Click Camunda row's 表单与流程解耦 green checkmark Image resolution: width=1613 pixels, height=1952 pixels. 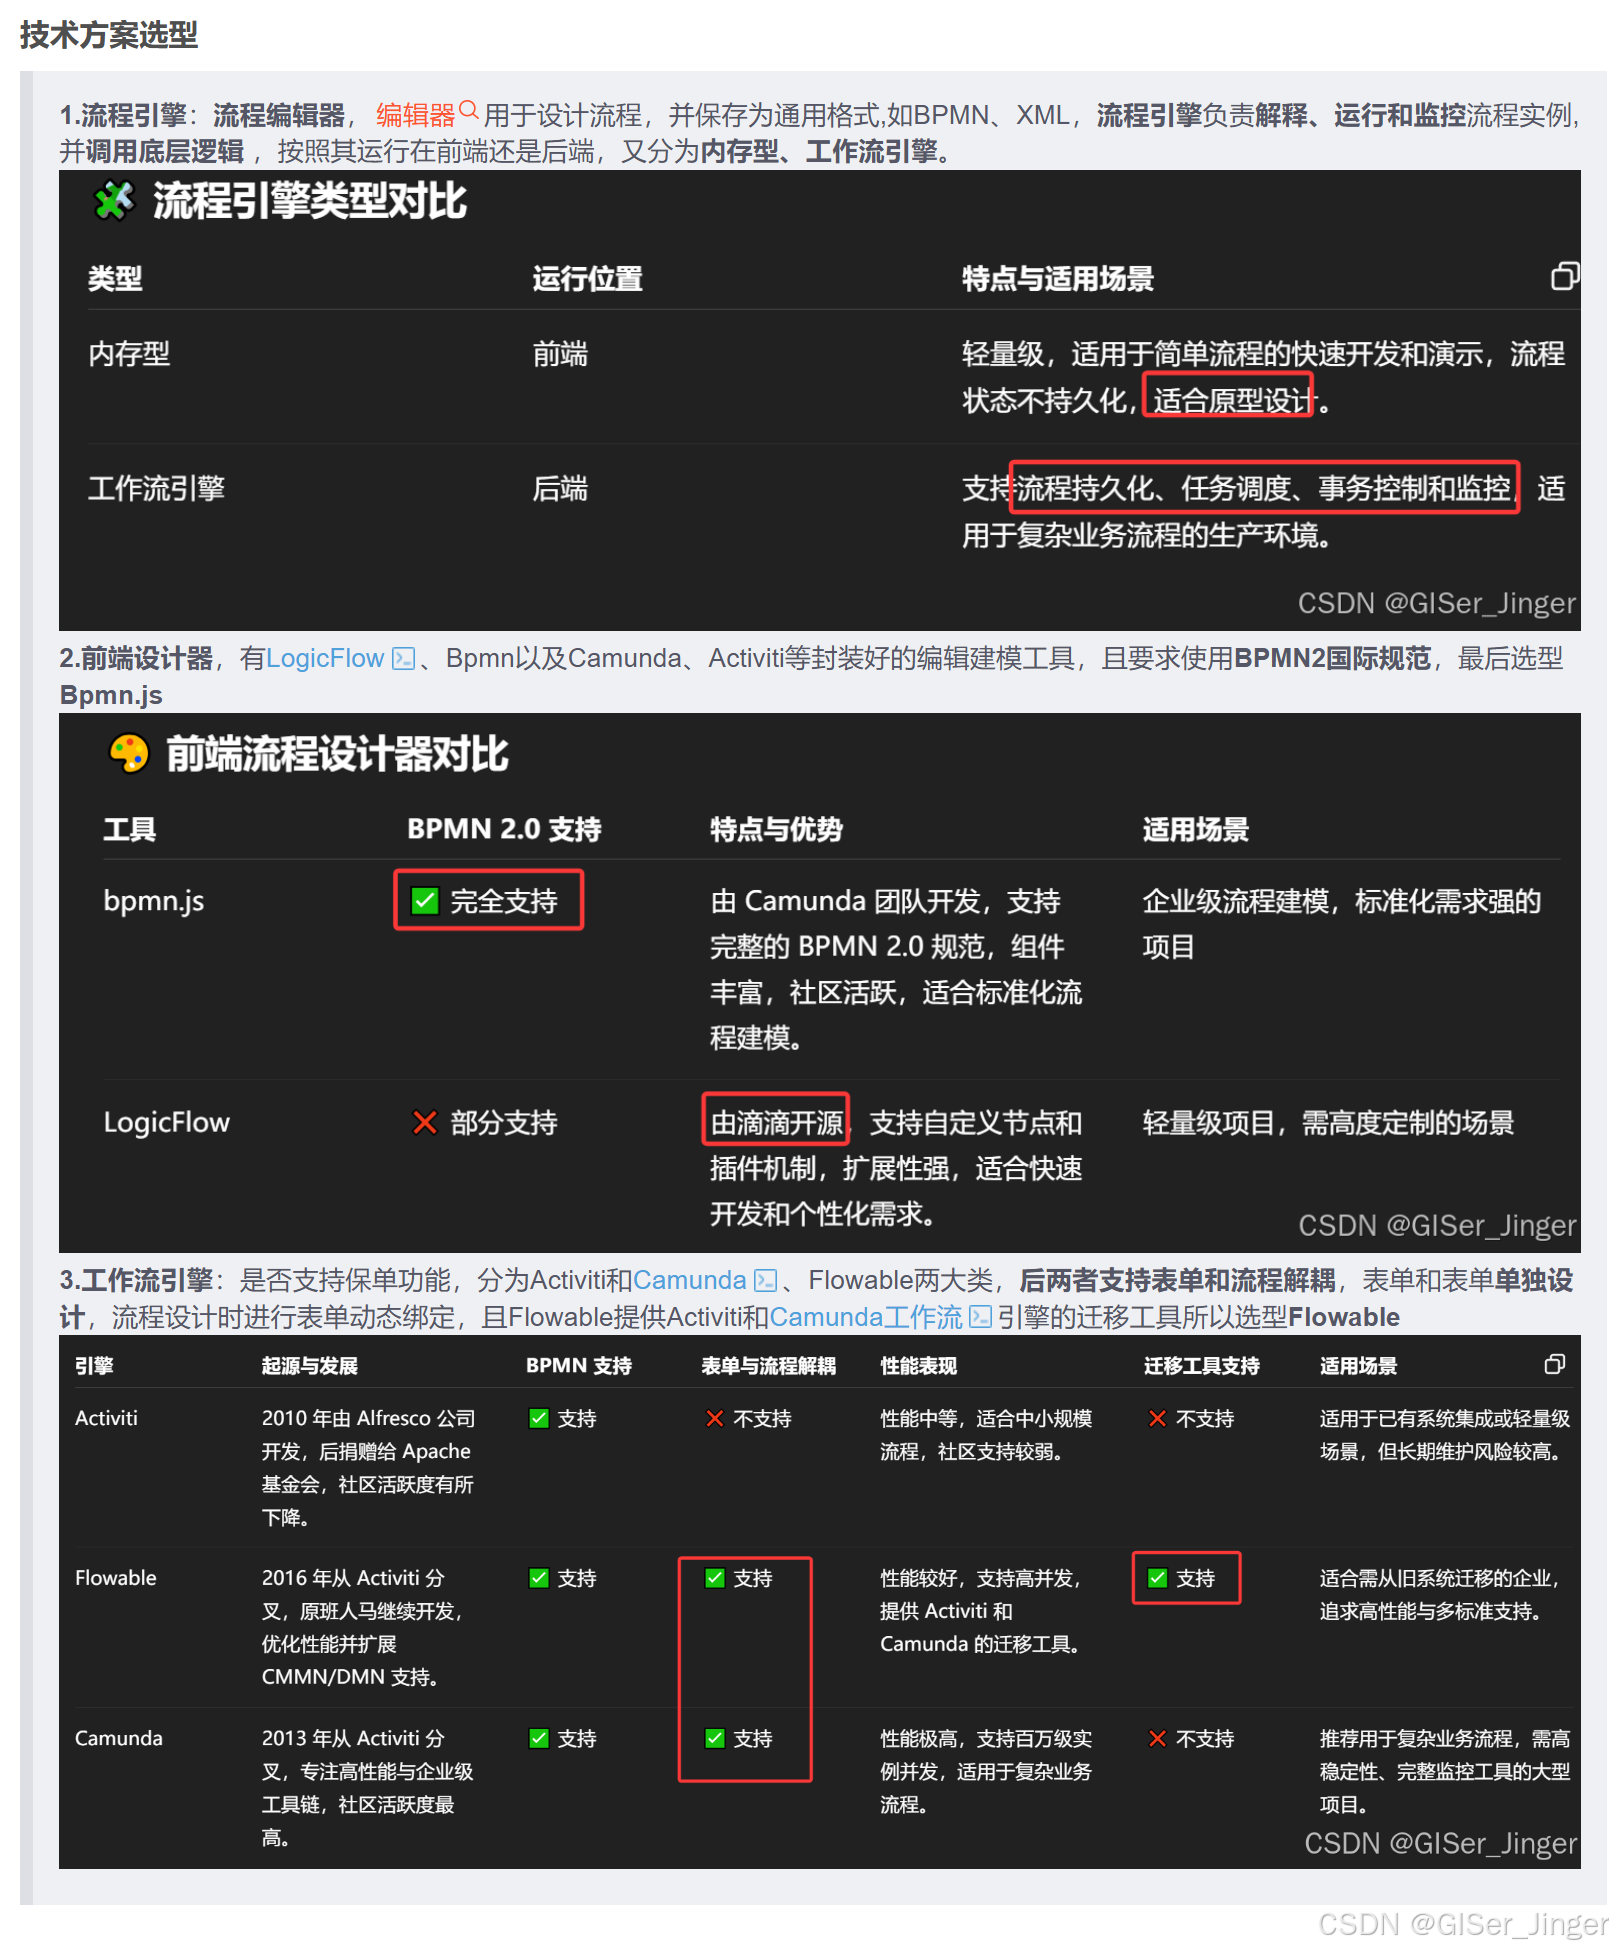tap(715, 1738)
